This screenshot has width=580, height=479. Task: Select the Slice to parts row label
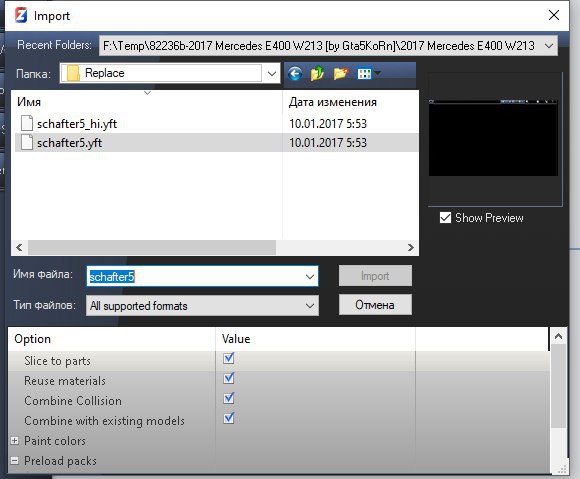click(x=57, y=361)
